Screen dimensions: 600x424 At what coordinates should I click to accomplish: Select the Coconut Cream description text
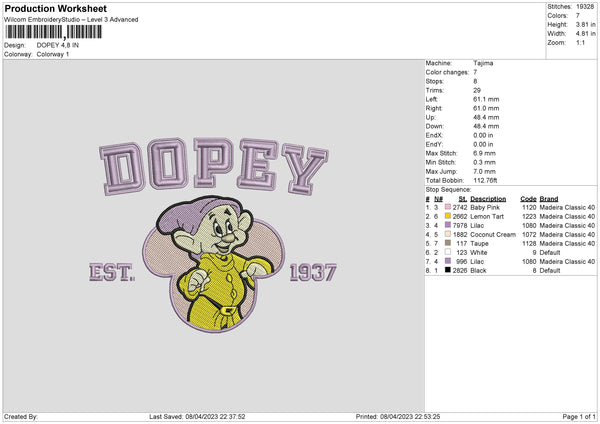(493, 235)
